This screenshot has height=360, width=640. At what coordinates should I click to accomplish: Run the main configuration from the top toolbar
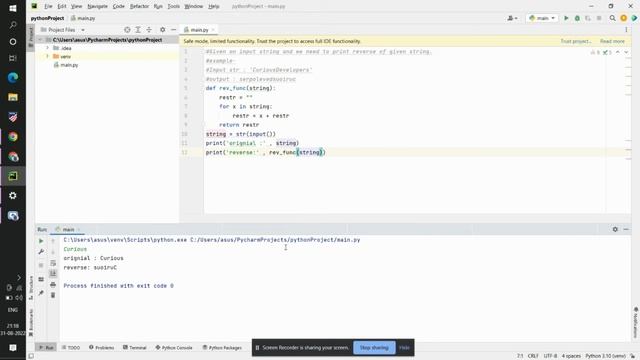tap(566, 18)
